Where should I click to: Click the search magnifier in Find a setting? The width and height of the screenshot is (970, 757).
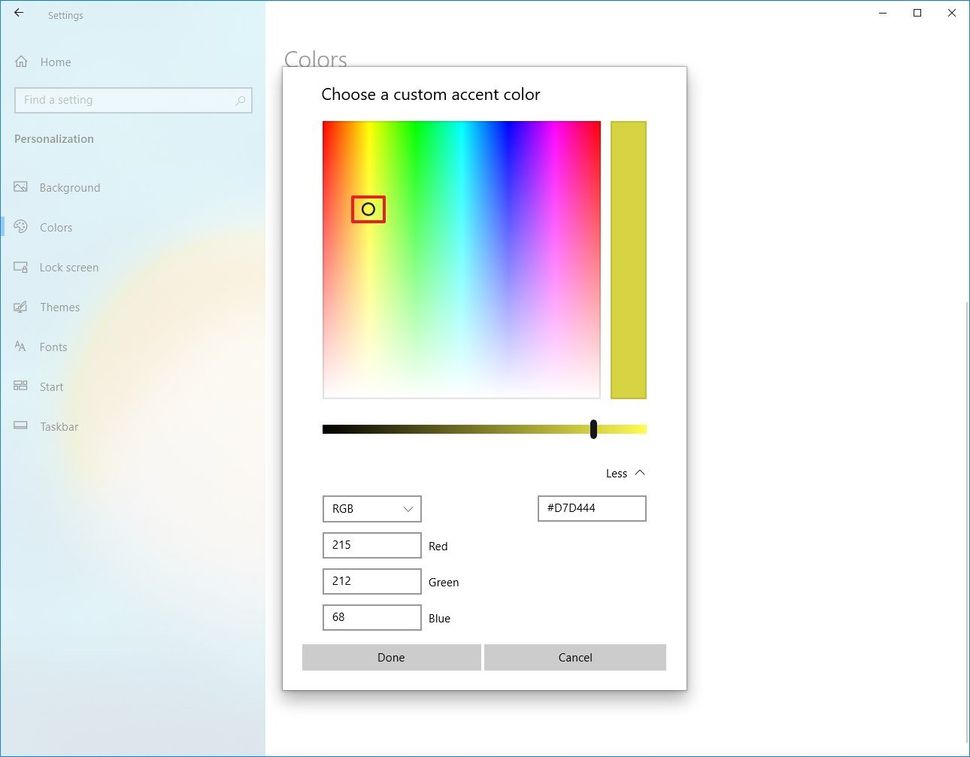[x=240, y=100]
